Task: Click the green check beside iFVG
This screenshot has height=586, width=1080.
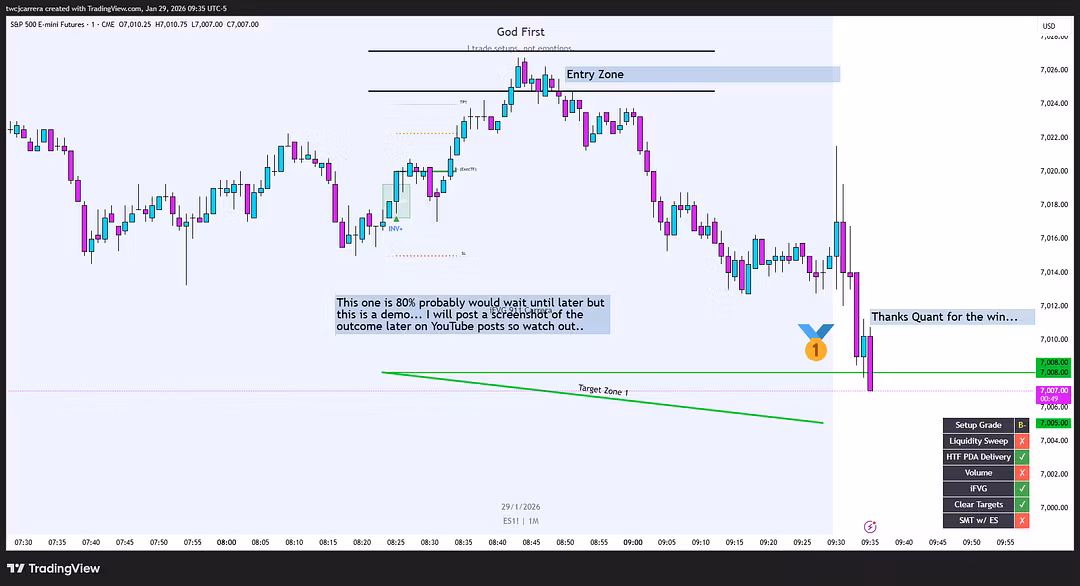Action: pos(1022,488)
